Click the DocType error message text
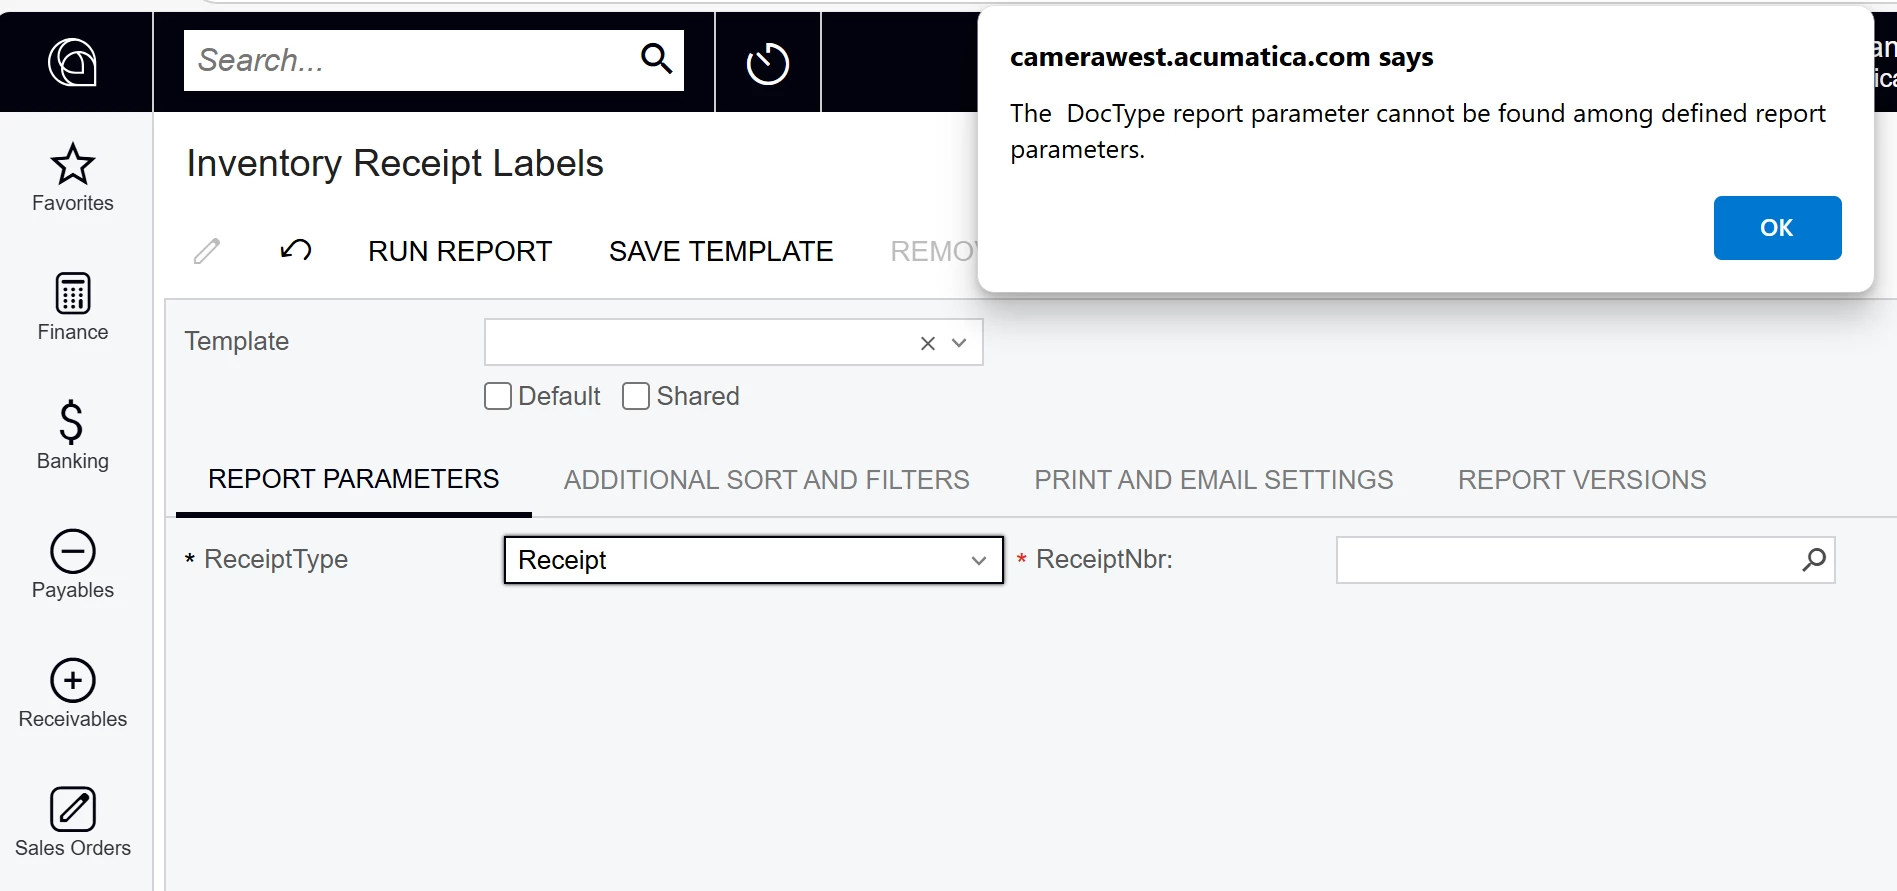The width and height of the screenshot is (1897, 891). pyautogui.click(x=1418, y=131)
